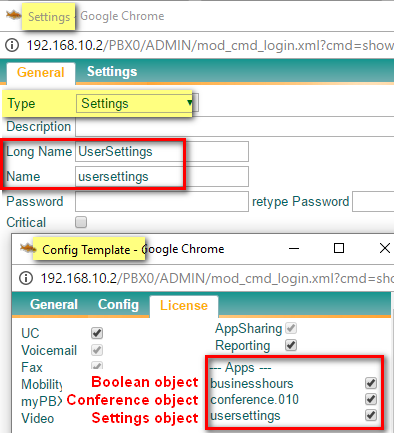This screenshot has width=394, height=433.
Task: Click the favicon in Config Template window title
Action: point(28,248)
